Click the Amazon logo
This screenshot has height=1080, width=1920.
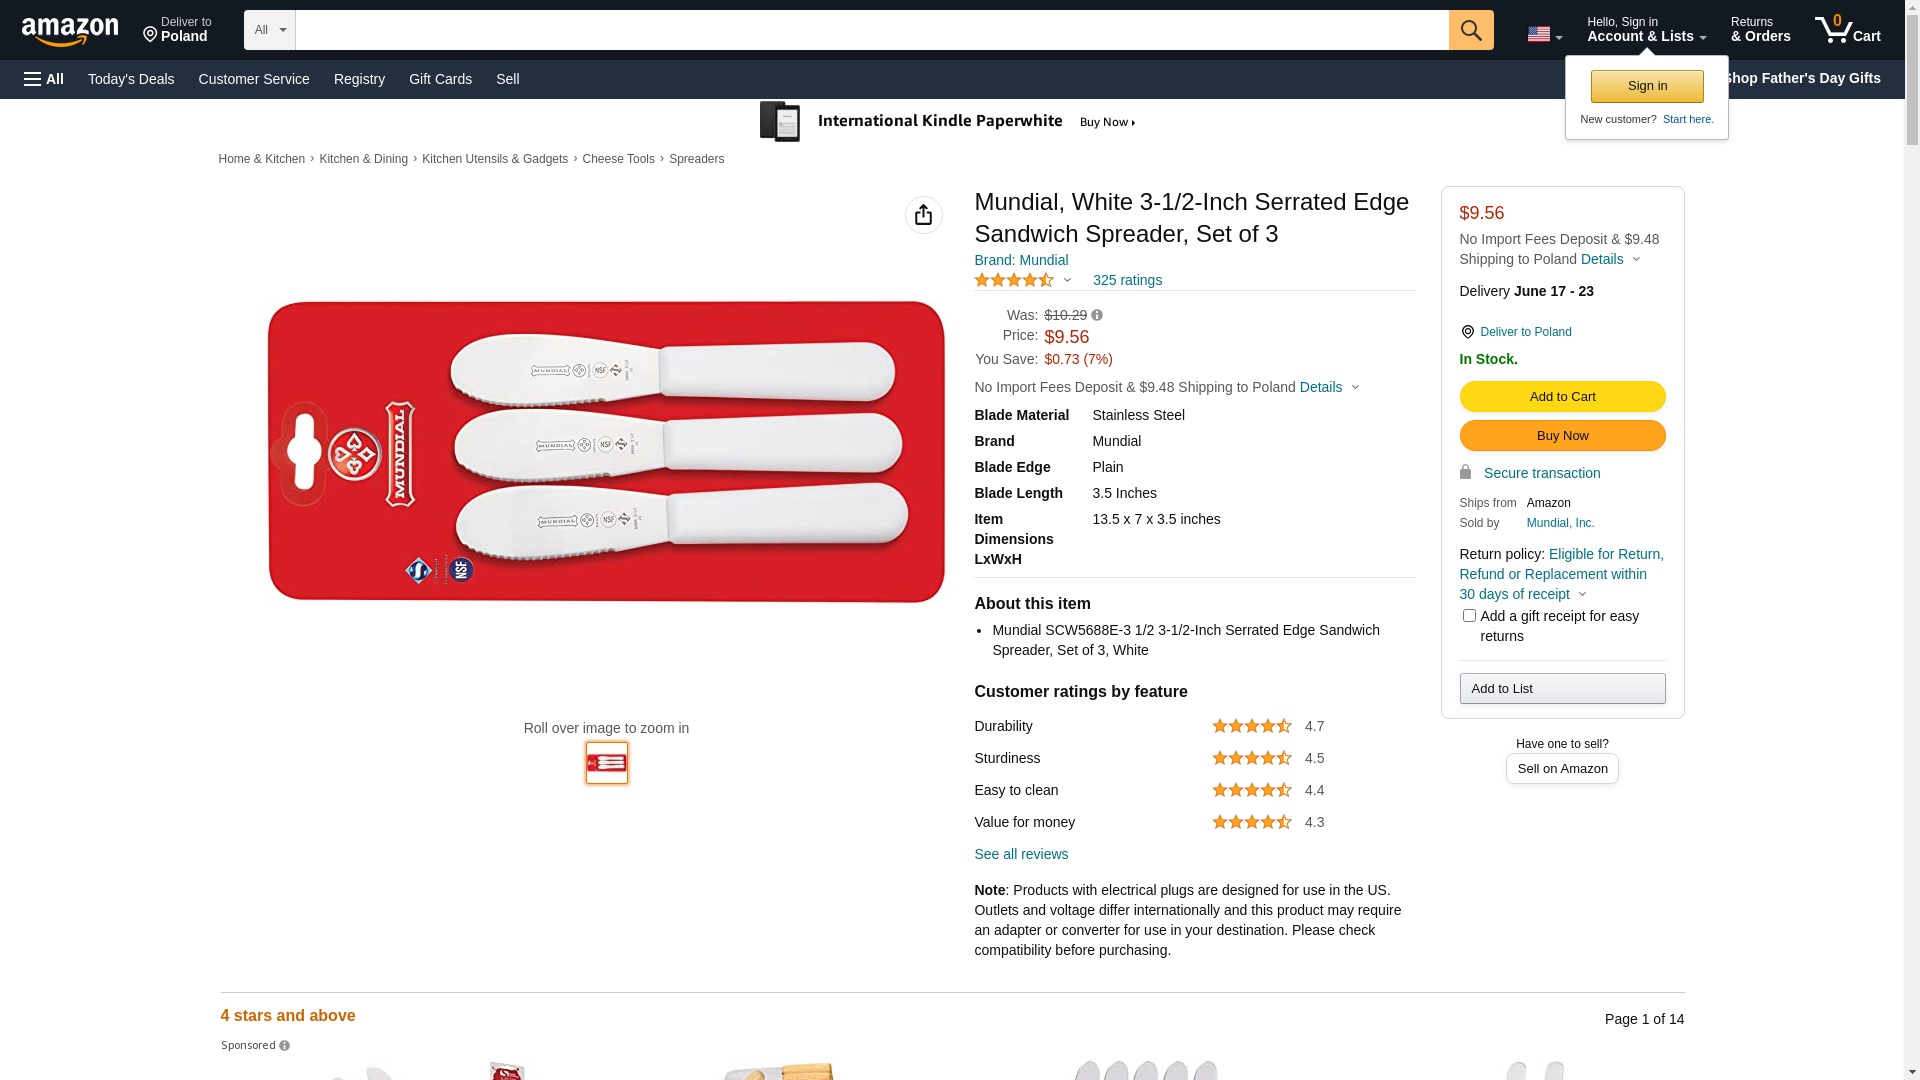click(70, 31)
